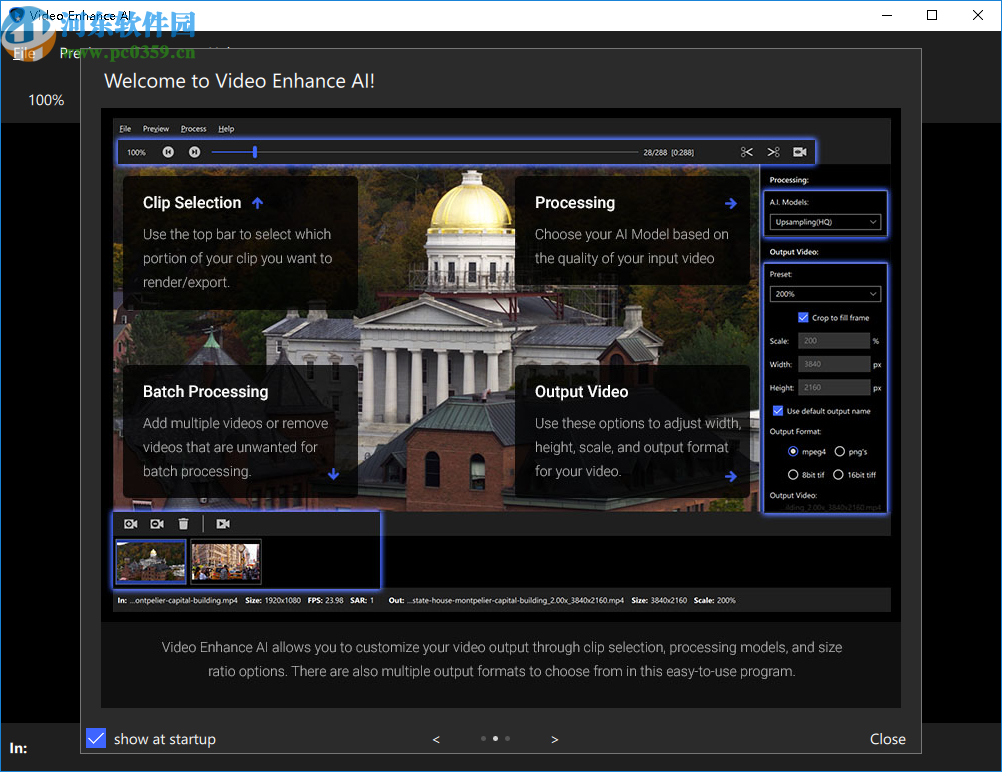Close the welcome dialog
The height and width of the screenshot is (772, 1002).
pos(887,738)
